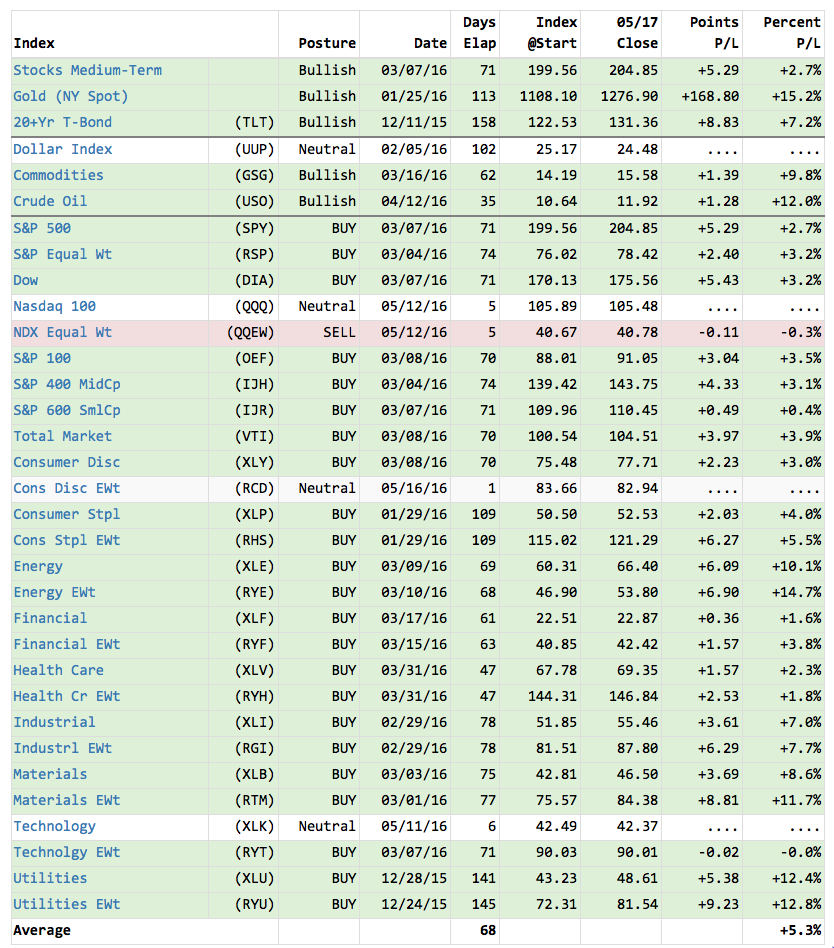Image resolution: width=834 pixels, height=948 pixels.
Task: Click the Cons Disc EWt link
Action: pos(66,488)
